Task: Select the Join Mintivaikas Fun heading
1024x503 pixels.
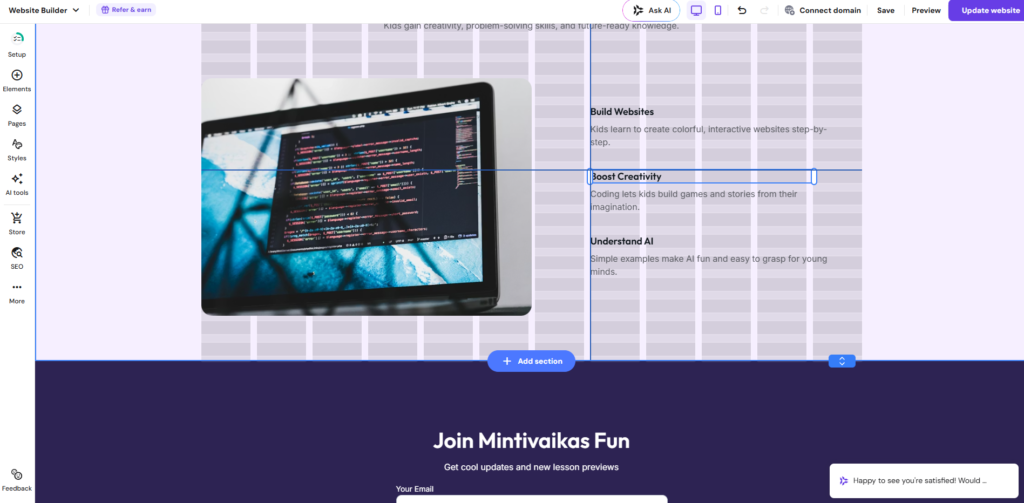Action: tap(532, 440)
